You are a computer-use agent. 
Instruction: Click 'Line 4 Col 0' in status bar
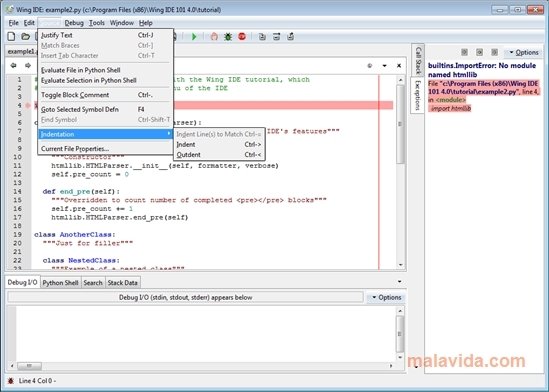36,381
